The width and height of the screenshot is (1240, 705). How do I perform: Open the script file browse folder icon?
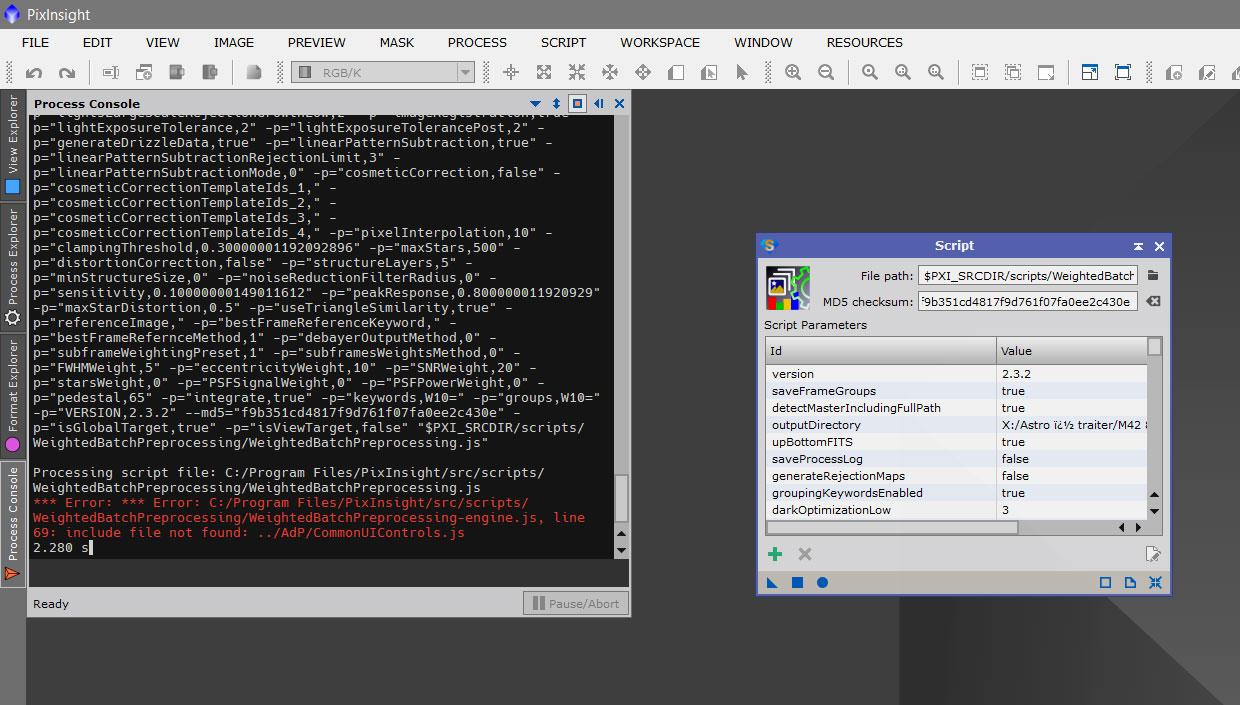(1153, 275)
